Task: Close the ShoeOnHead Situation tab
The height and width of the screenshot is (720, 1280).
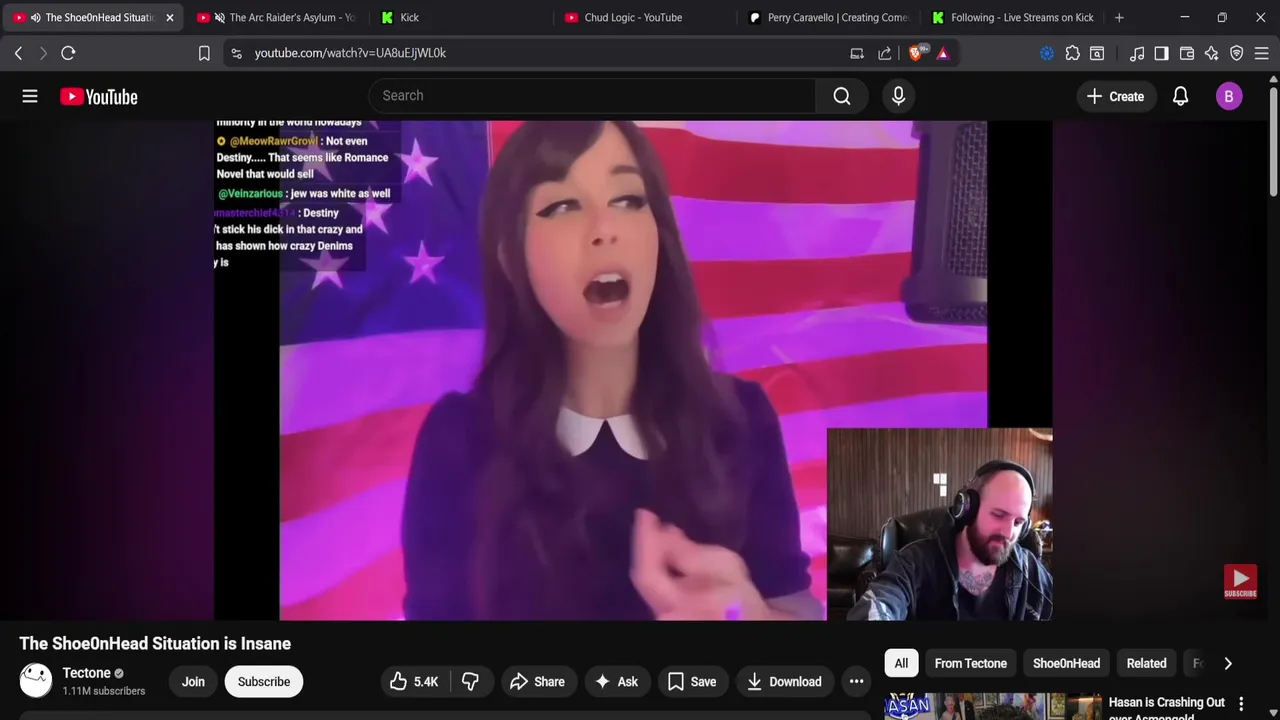Action: pyautogui.click(x=169, y=17)
